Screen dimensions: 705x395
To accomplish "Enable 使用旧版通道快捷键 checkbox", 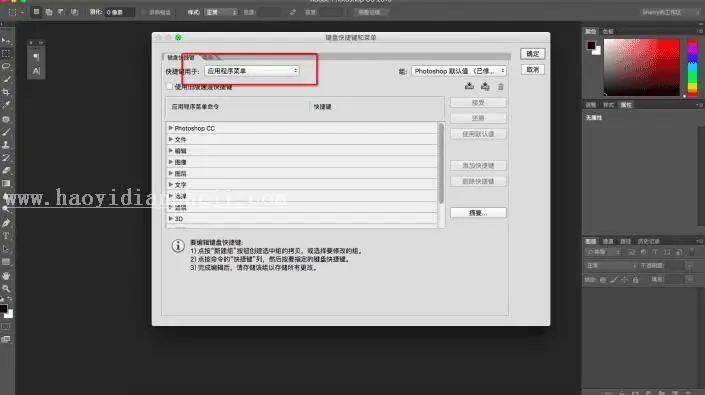I will point(170,86).
